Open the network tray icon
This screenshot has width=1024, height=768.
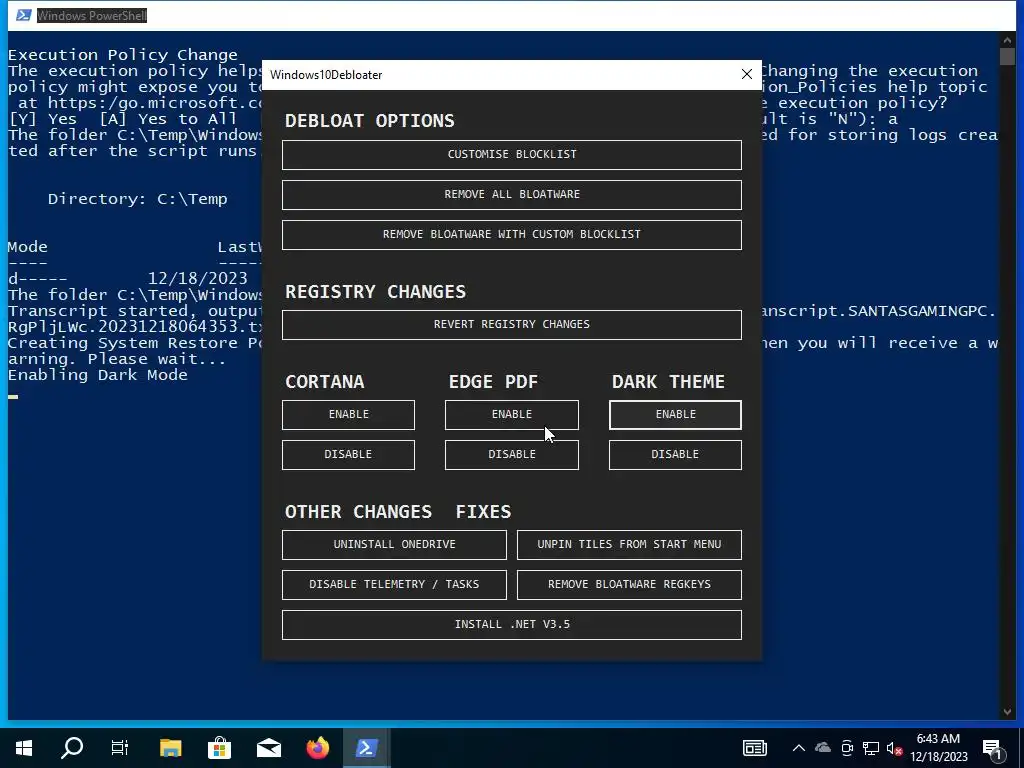tap(871, 748)
